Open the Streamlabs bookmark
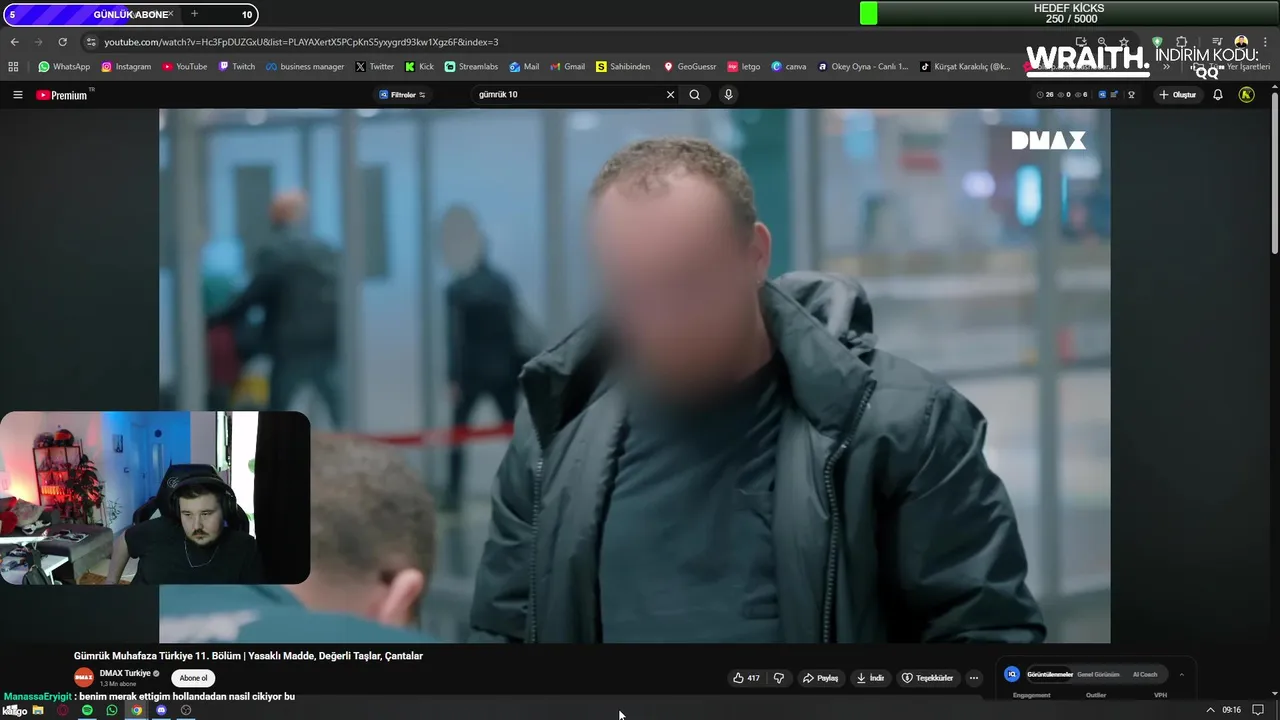 [471, 67]
